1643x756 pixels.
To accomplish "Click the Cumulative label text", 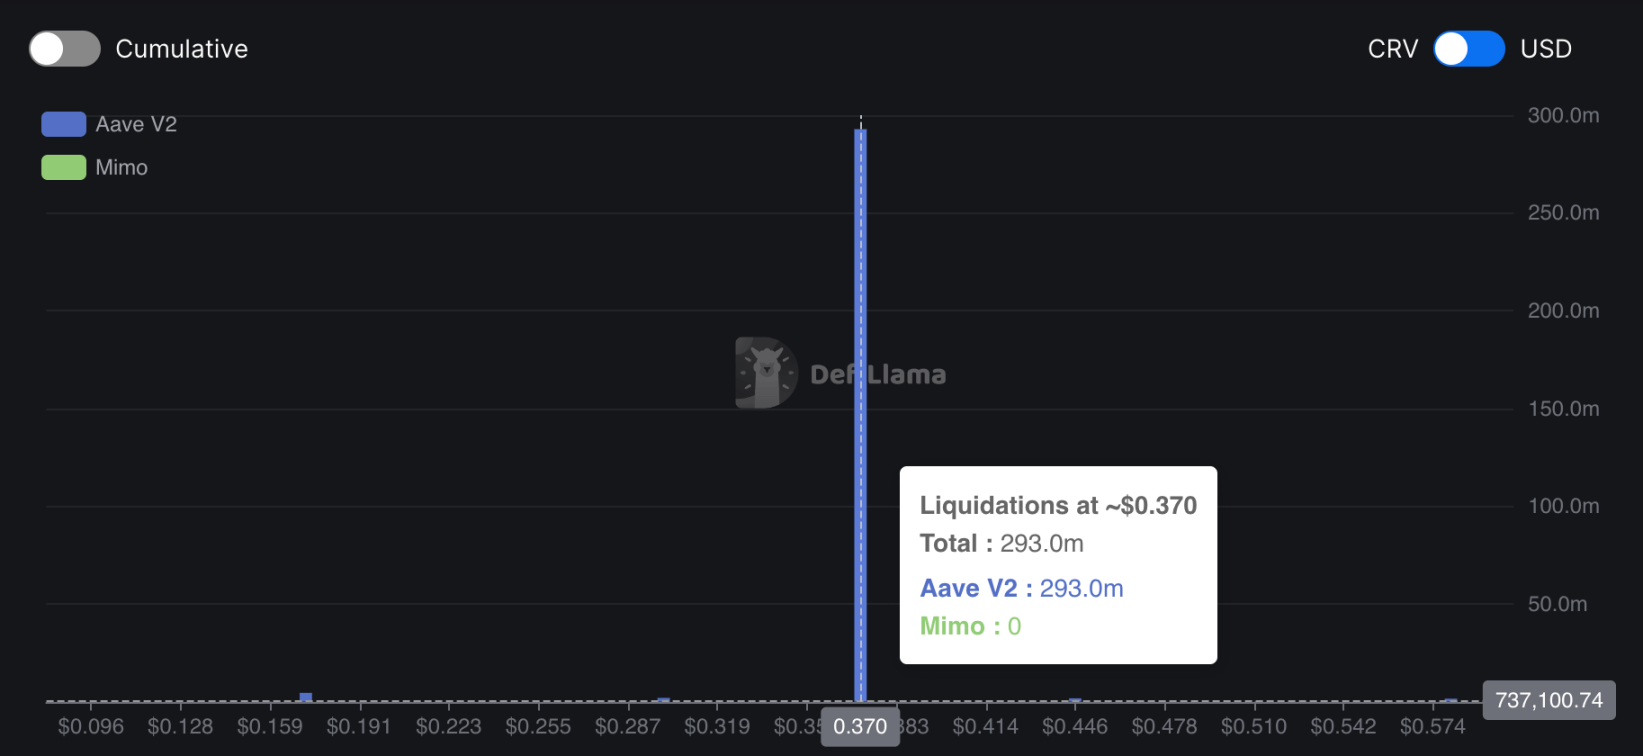I will coord(182,49).
